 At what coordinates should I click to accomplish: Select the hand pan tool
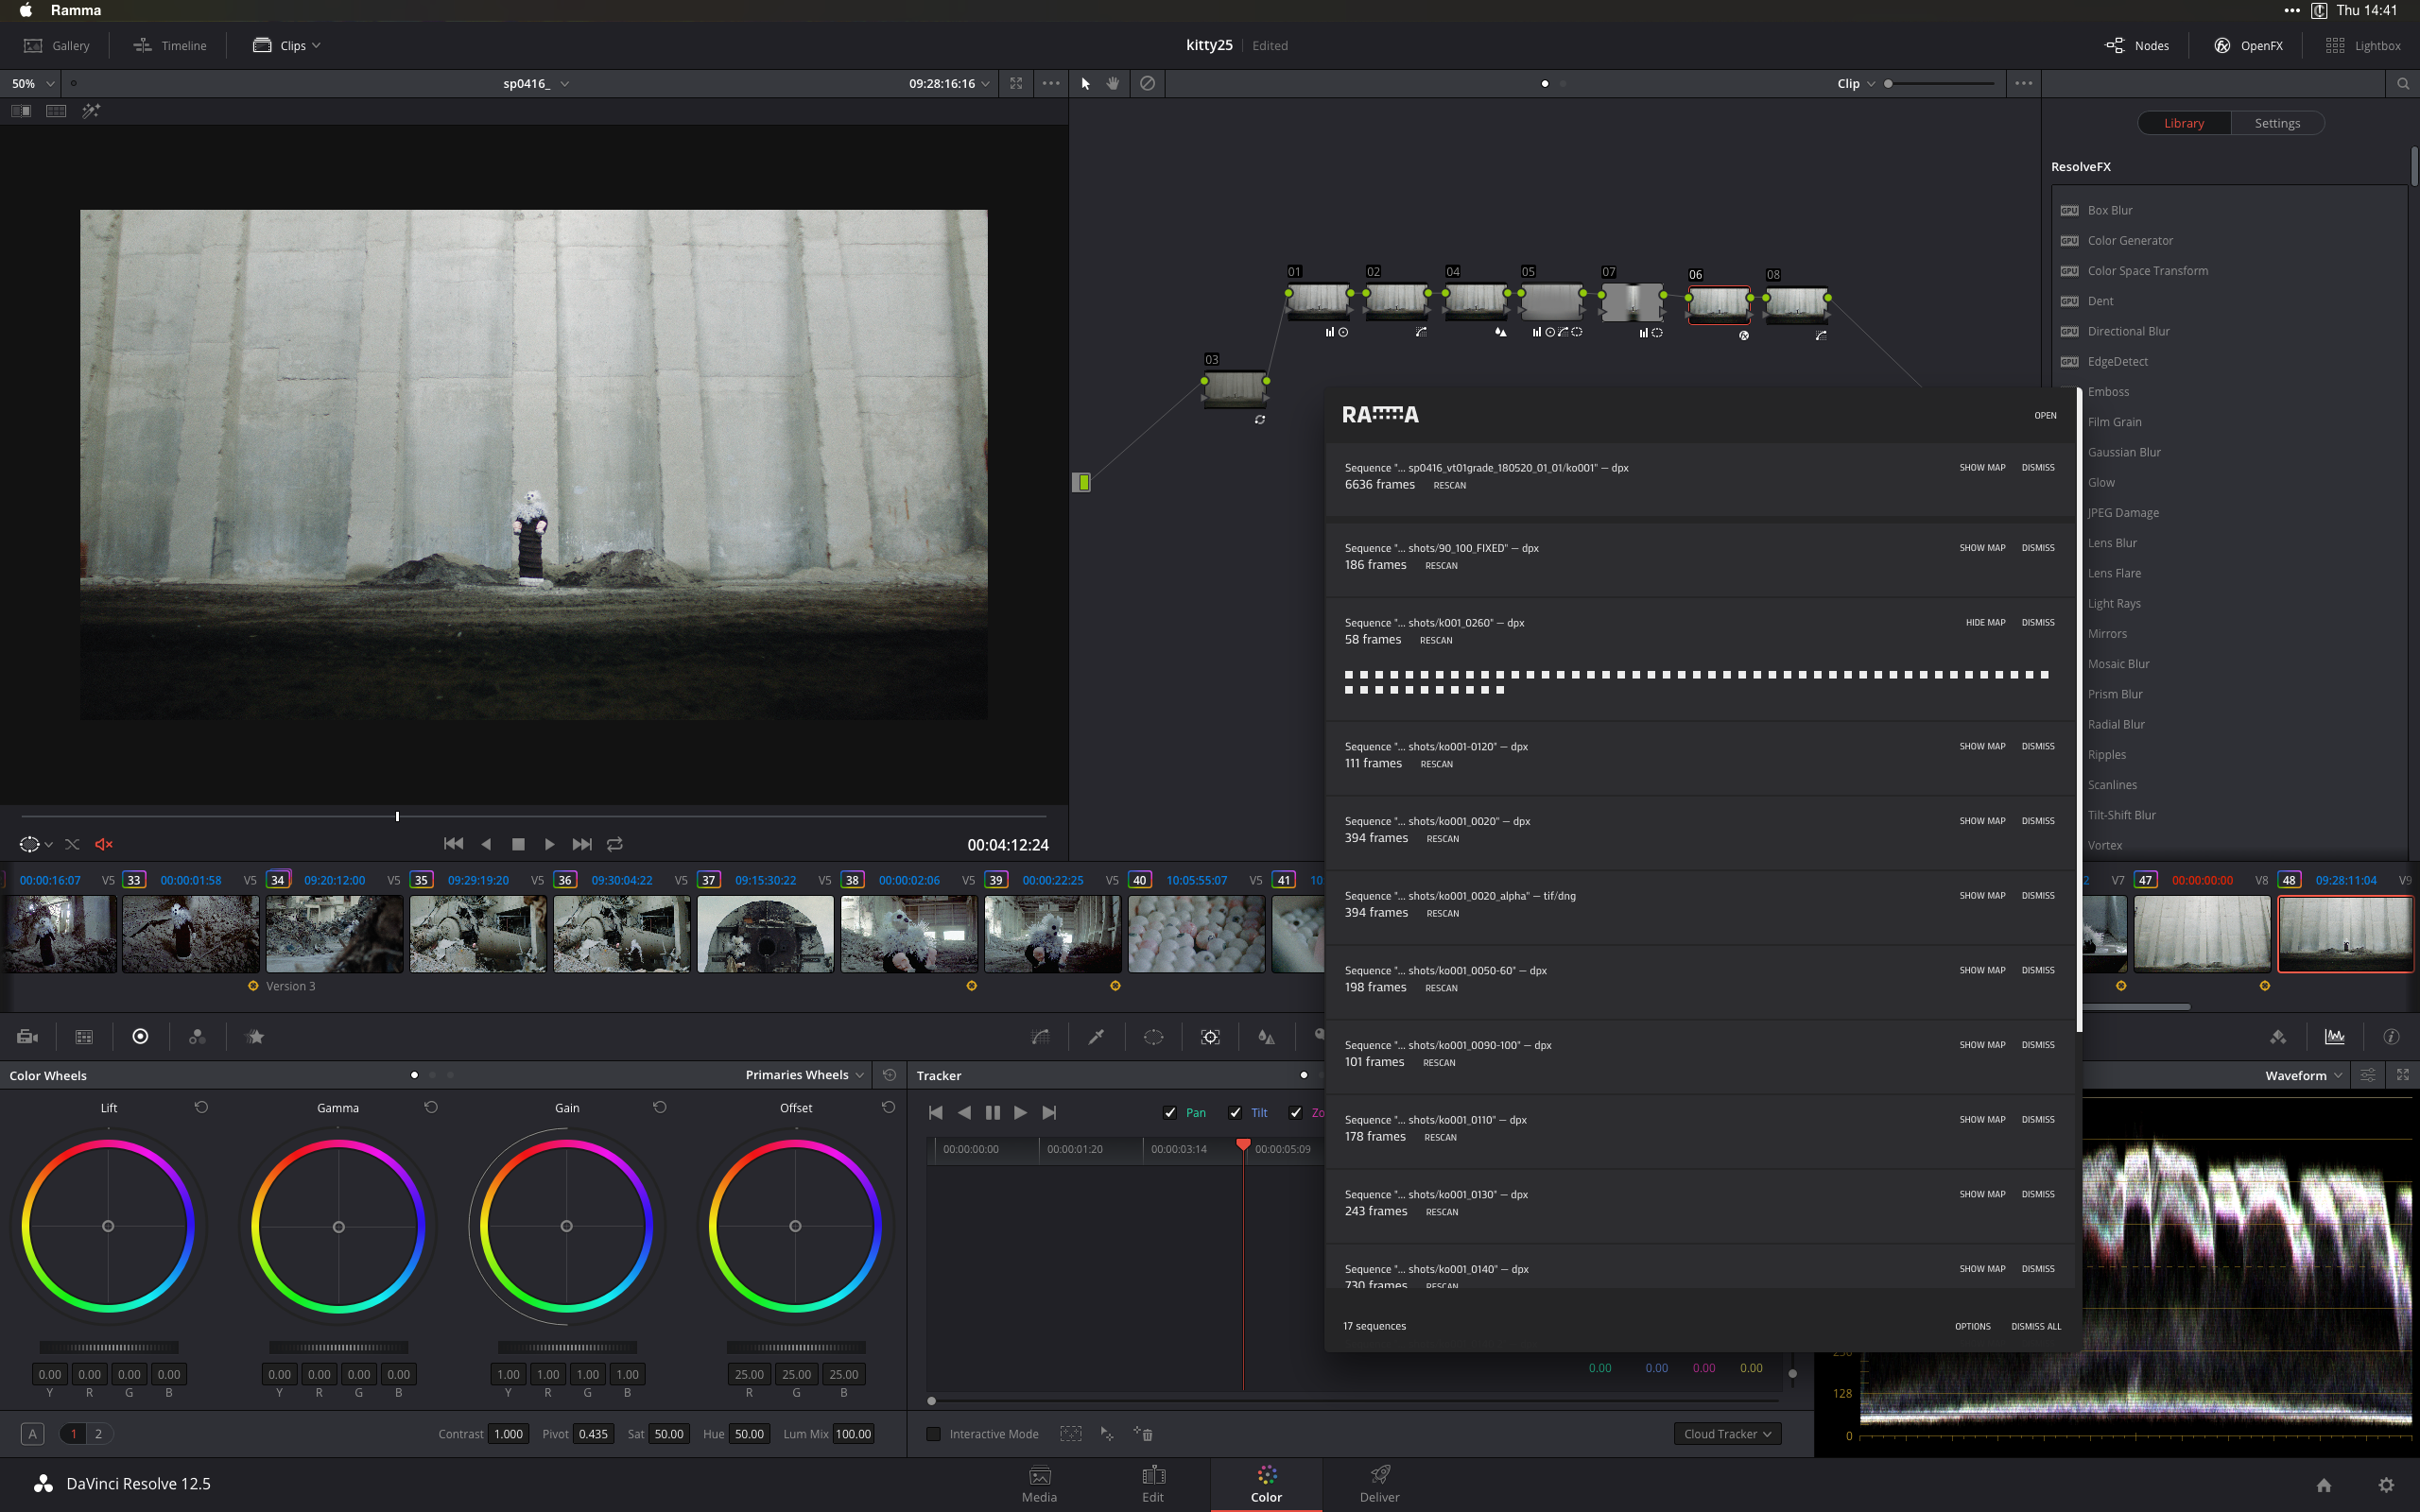tap(1113, 84)
